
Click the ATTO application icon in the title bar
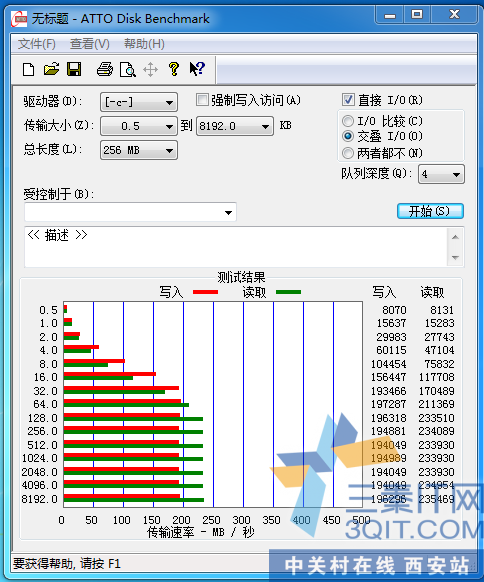19,19
